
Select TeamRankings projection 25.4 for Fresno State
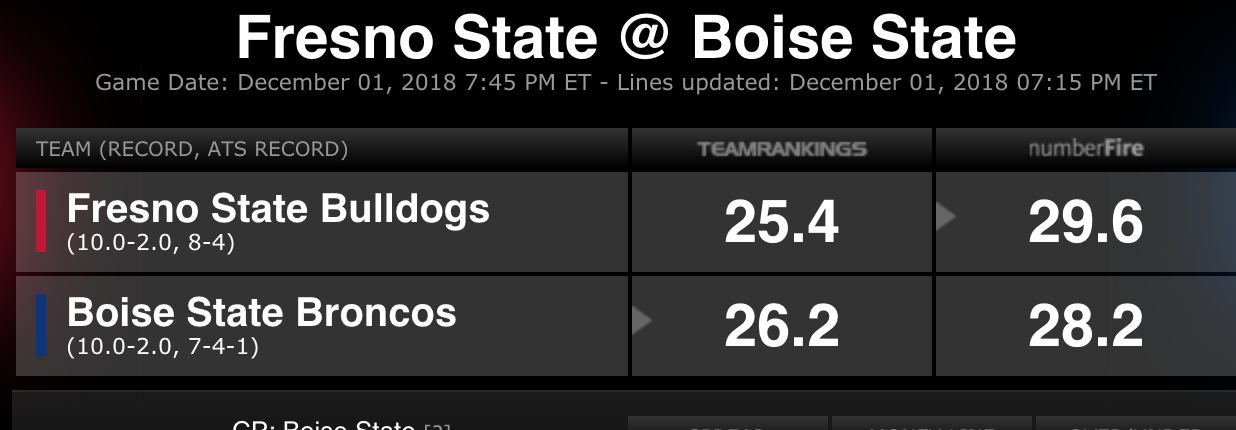coord(781,222)
